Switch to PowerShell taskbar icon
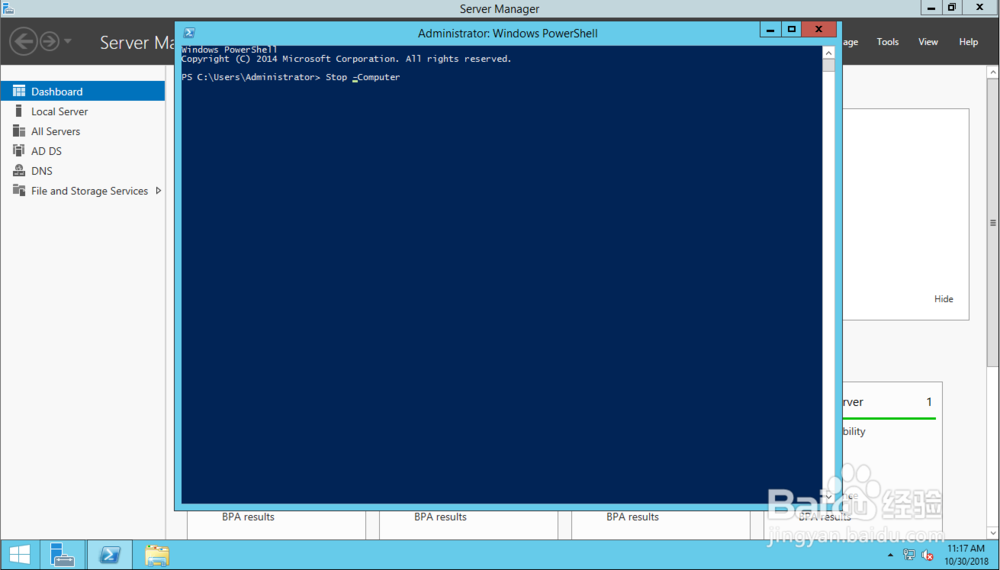 [x=110, y=555]
